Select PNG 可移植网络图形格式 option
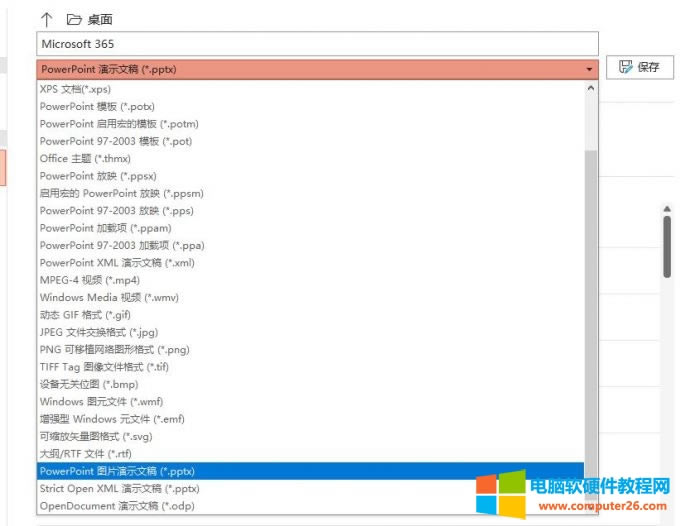680x526 pixels. coord(114,350)
